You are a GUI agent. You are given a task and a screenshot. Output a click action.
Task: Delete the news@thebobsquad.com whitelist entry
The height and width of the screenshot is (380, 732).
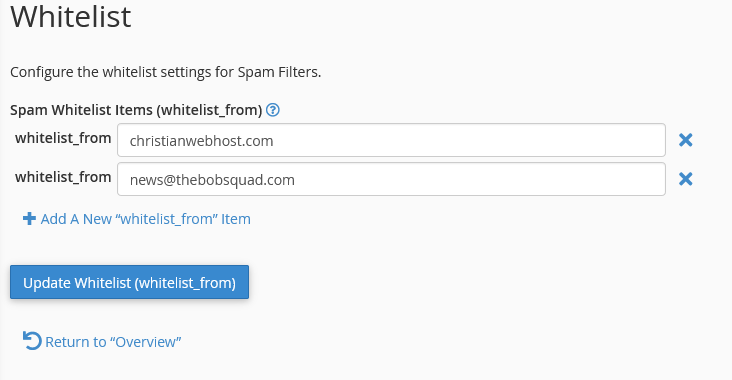pos(685,179)
